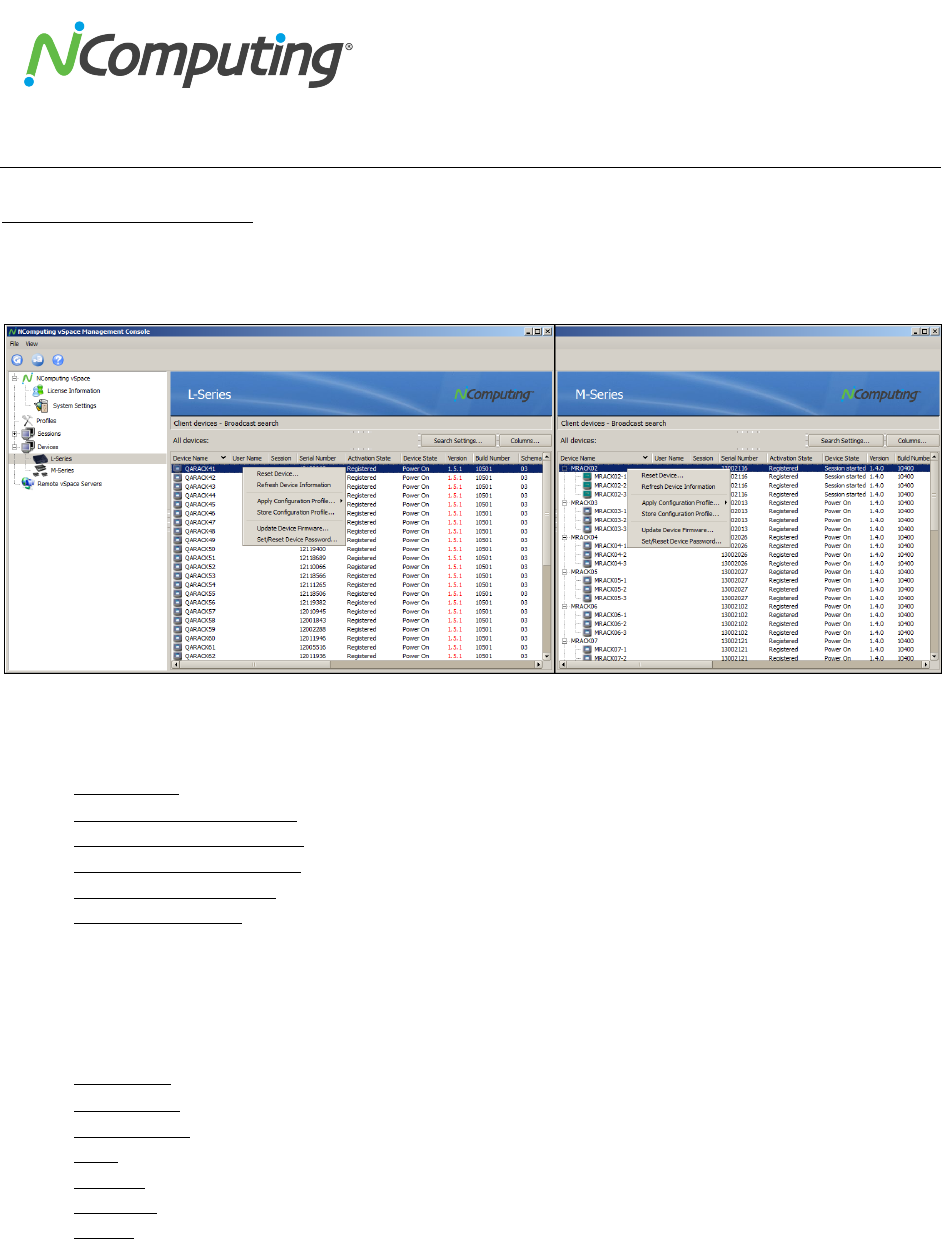Collapse the MRACK06 group
Viewport: 942px width, 1239px height.
click(565, 606)
